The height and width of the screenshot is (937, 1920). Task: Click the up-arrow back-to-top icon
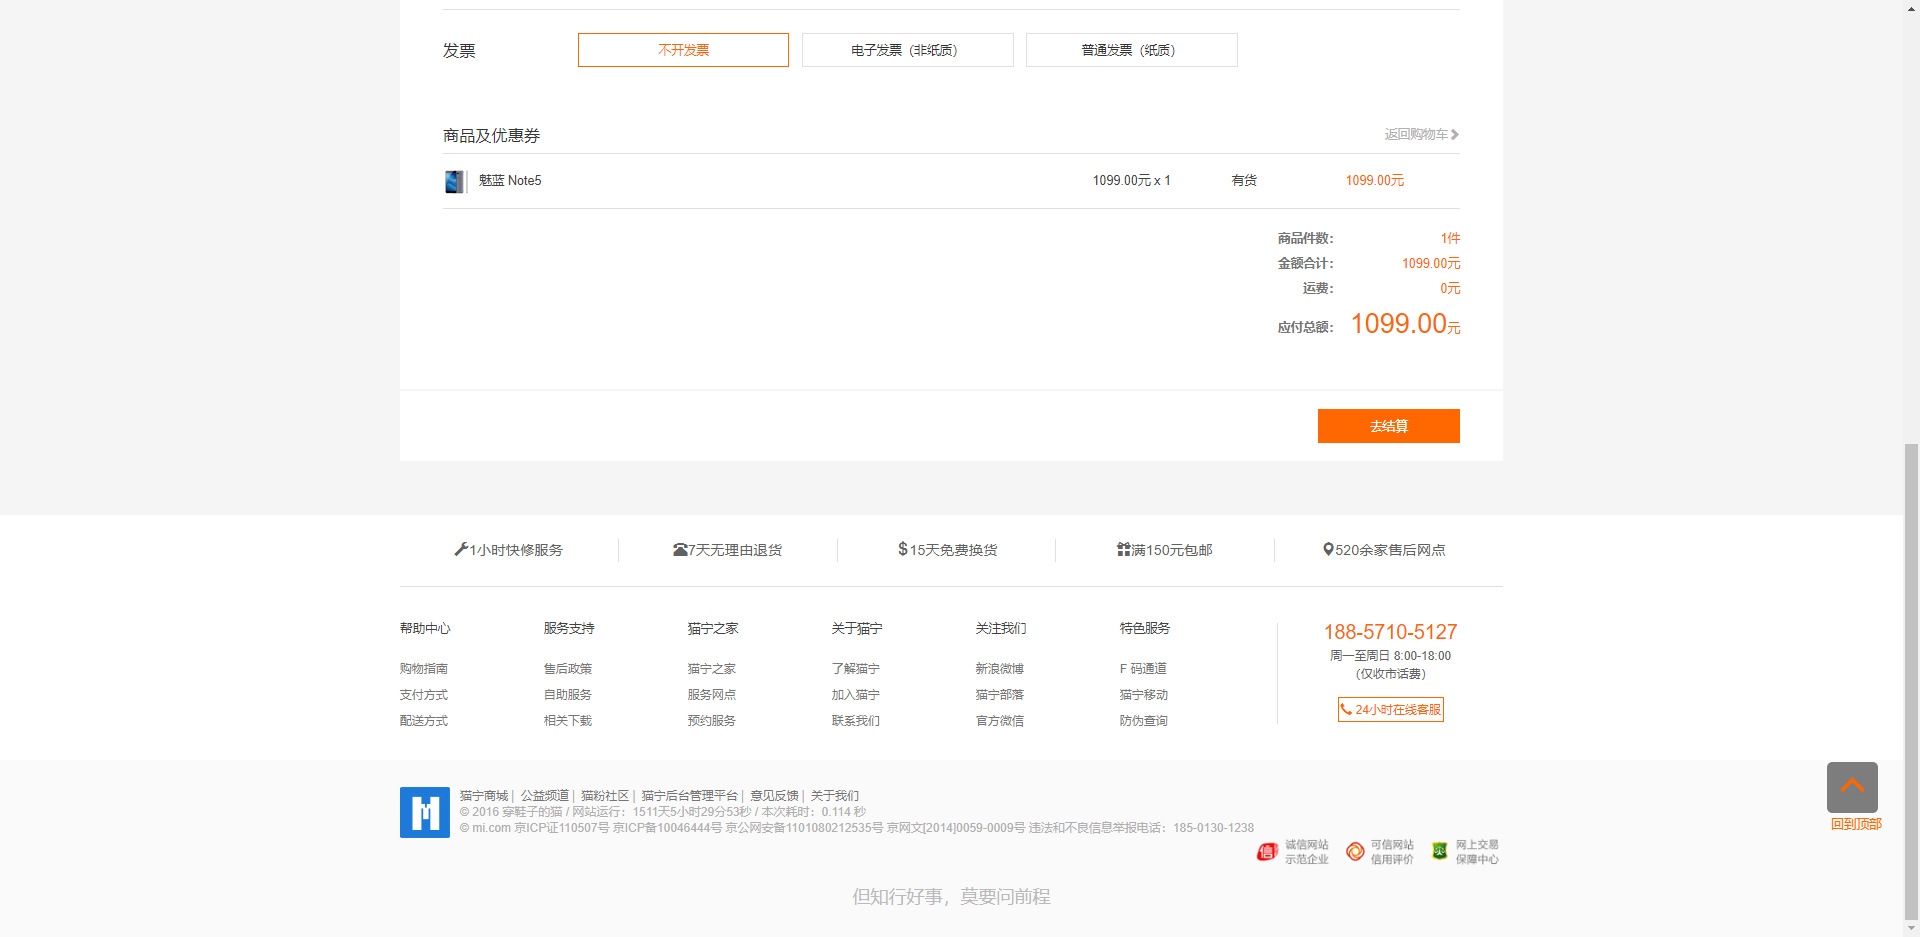click(1852, 787)
